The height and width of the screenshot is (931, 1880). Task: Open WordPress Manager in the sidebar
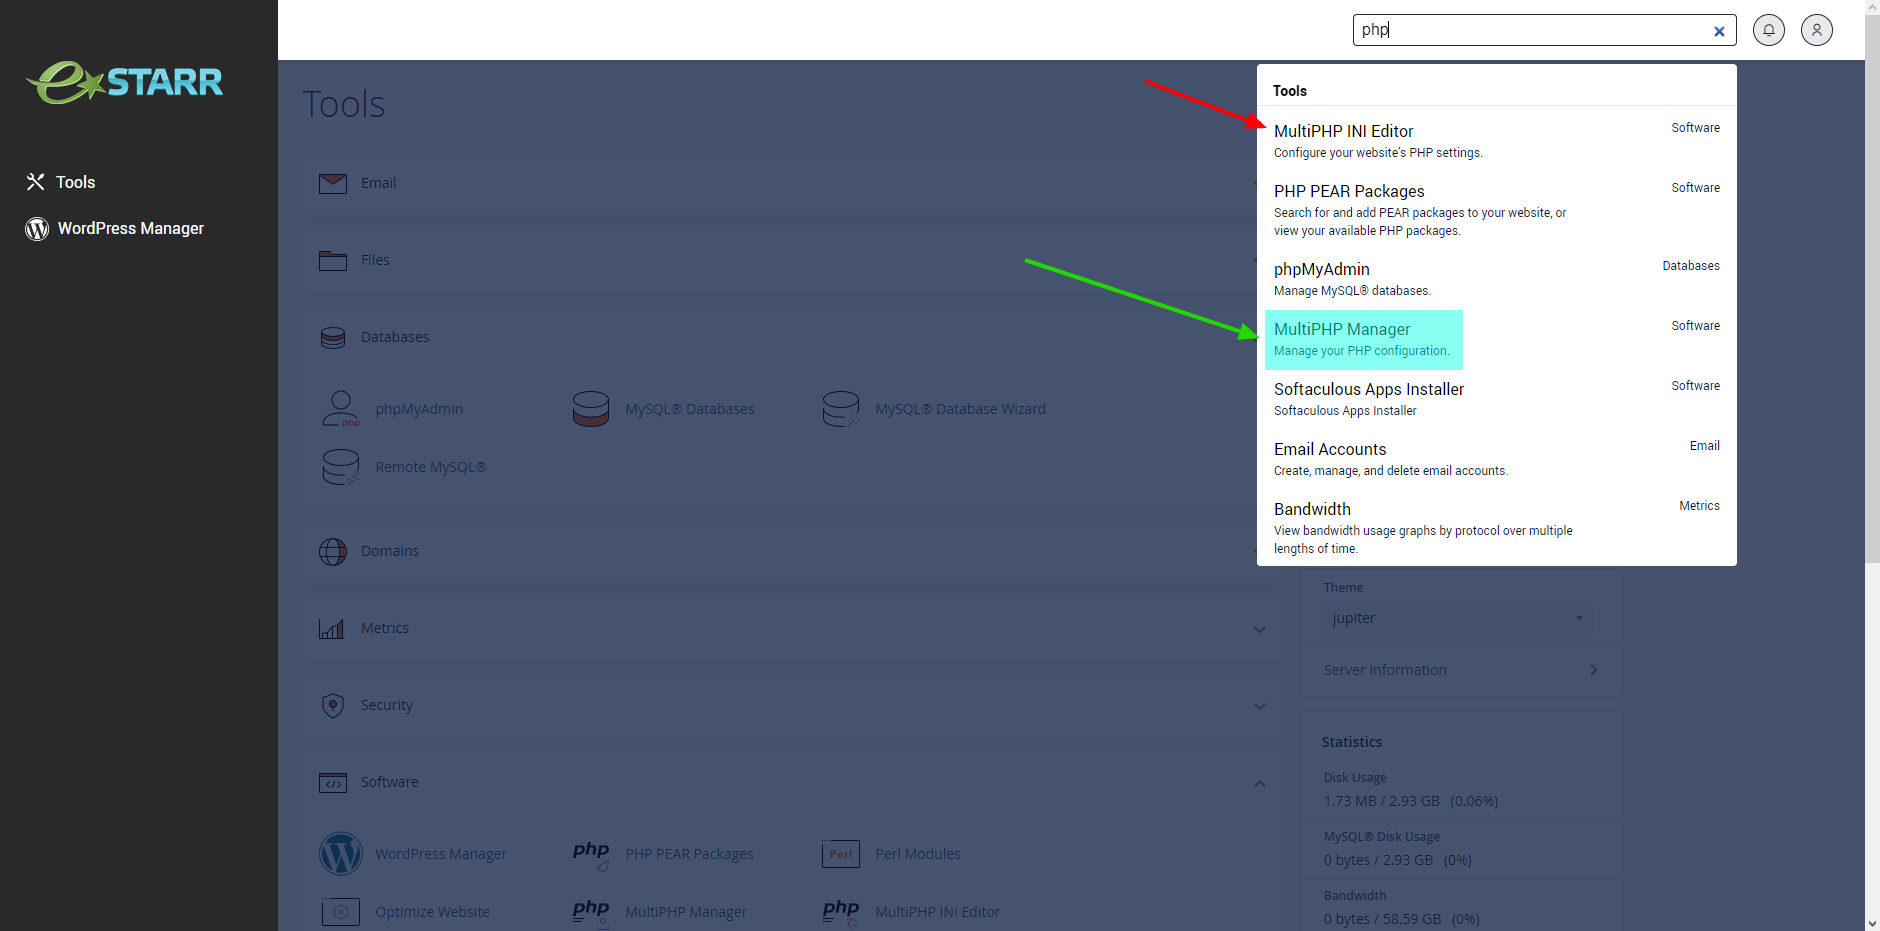[x=130, y=228]
